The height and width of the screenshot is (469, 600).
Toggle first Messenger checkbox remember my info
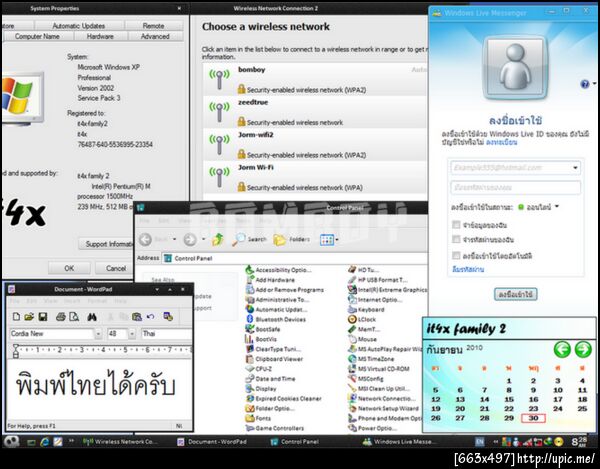[x=456, y=225]
